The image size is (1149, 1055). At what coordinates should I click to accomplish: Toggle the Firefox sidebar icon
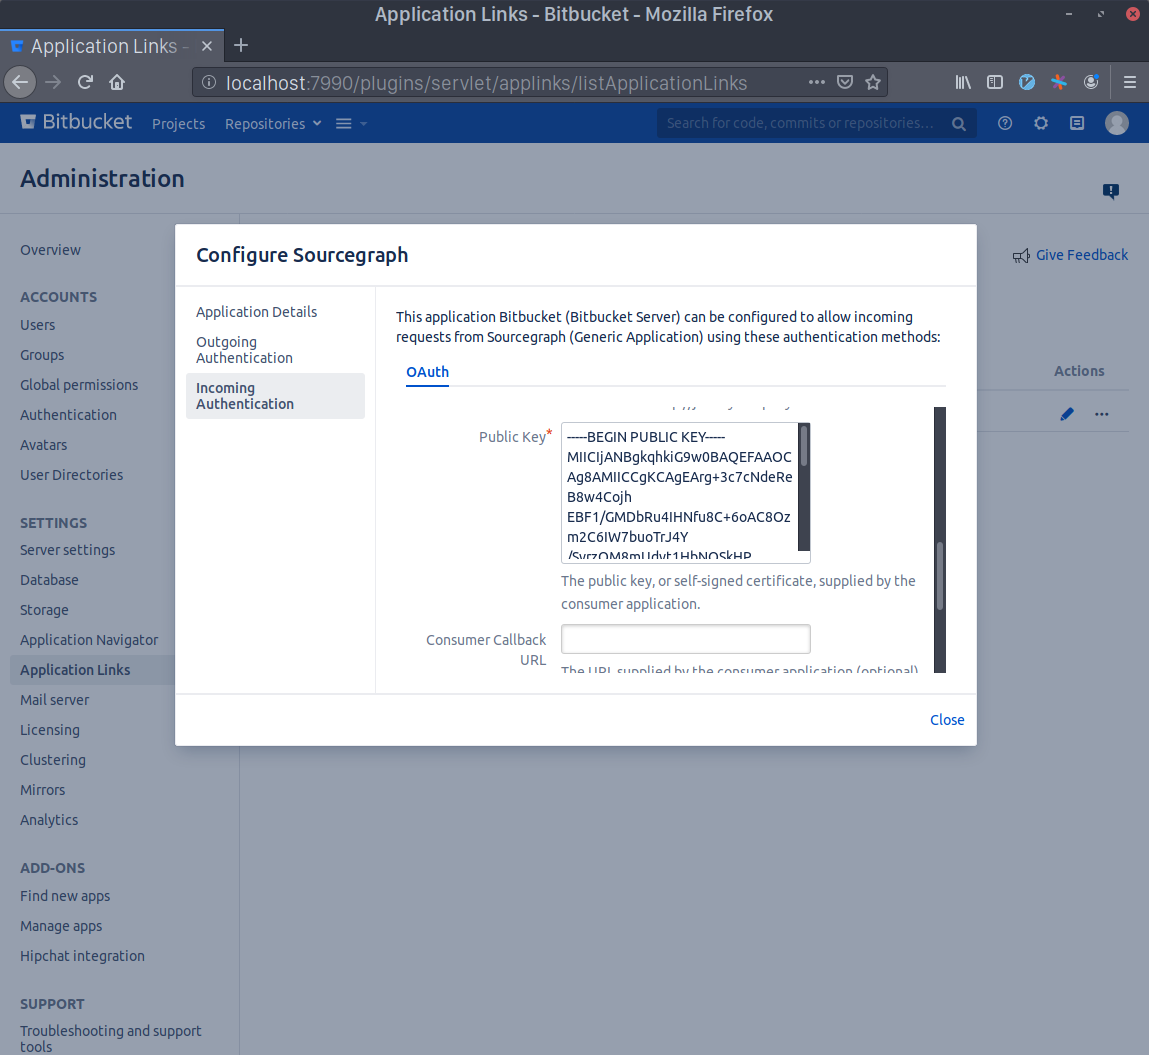tap(994, 82)
